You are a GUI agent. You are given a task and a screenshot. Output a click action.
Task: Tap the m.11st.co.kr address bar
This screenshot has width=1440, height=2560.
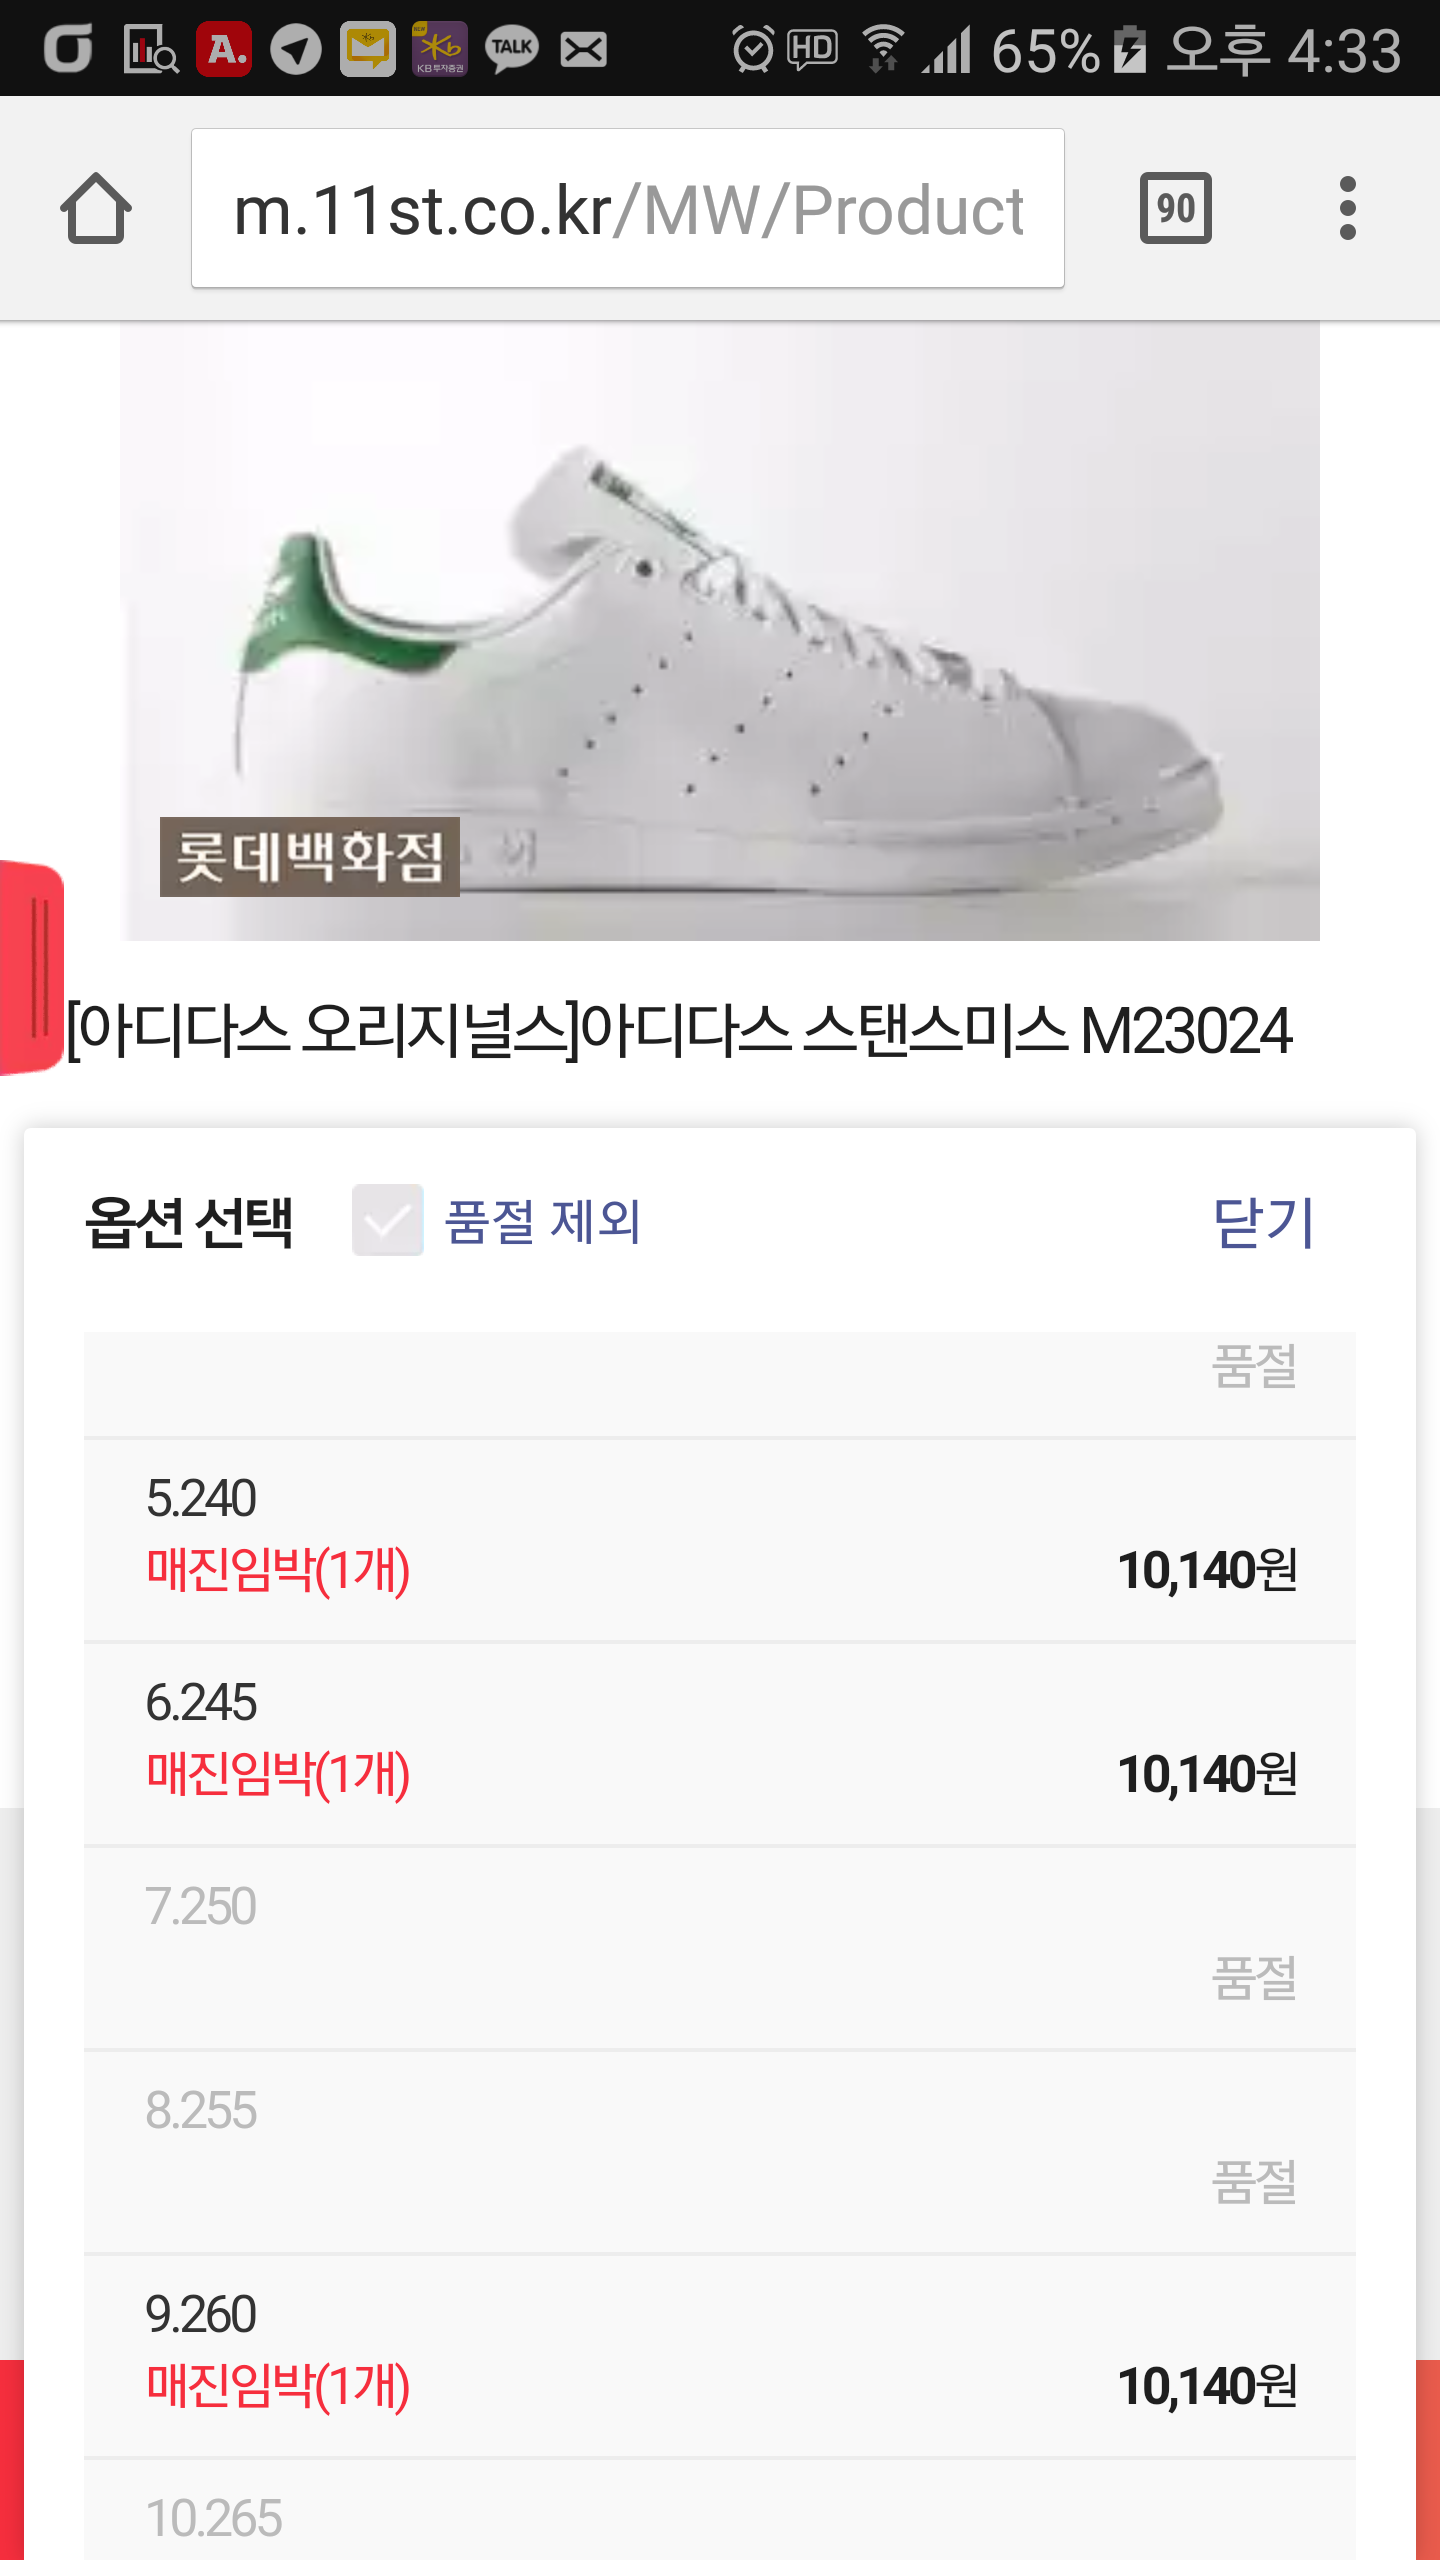point(628,208)
